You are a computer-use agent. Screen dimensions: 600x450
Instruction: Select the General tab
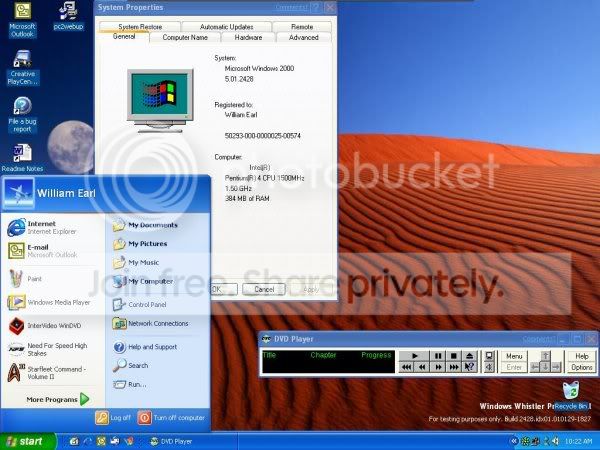(x=124, y=36)
